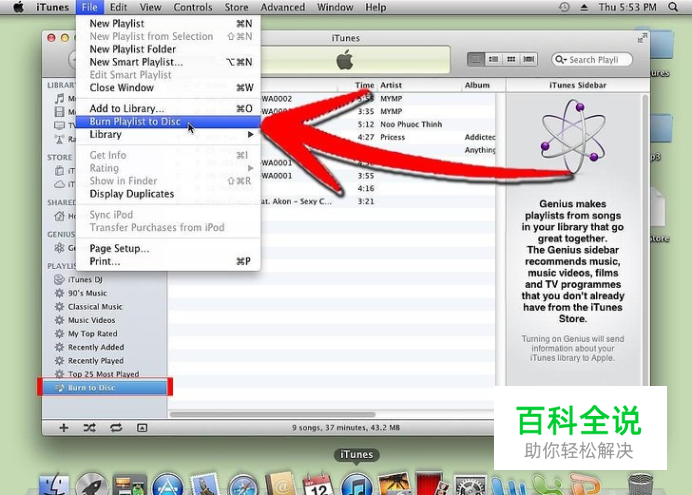692x495 pixels.
Task: Choose New Playlist from File menu
Action: point(168,23)
